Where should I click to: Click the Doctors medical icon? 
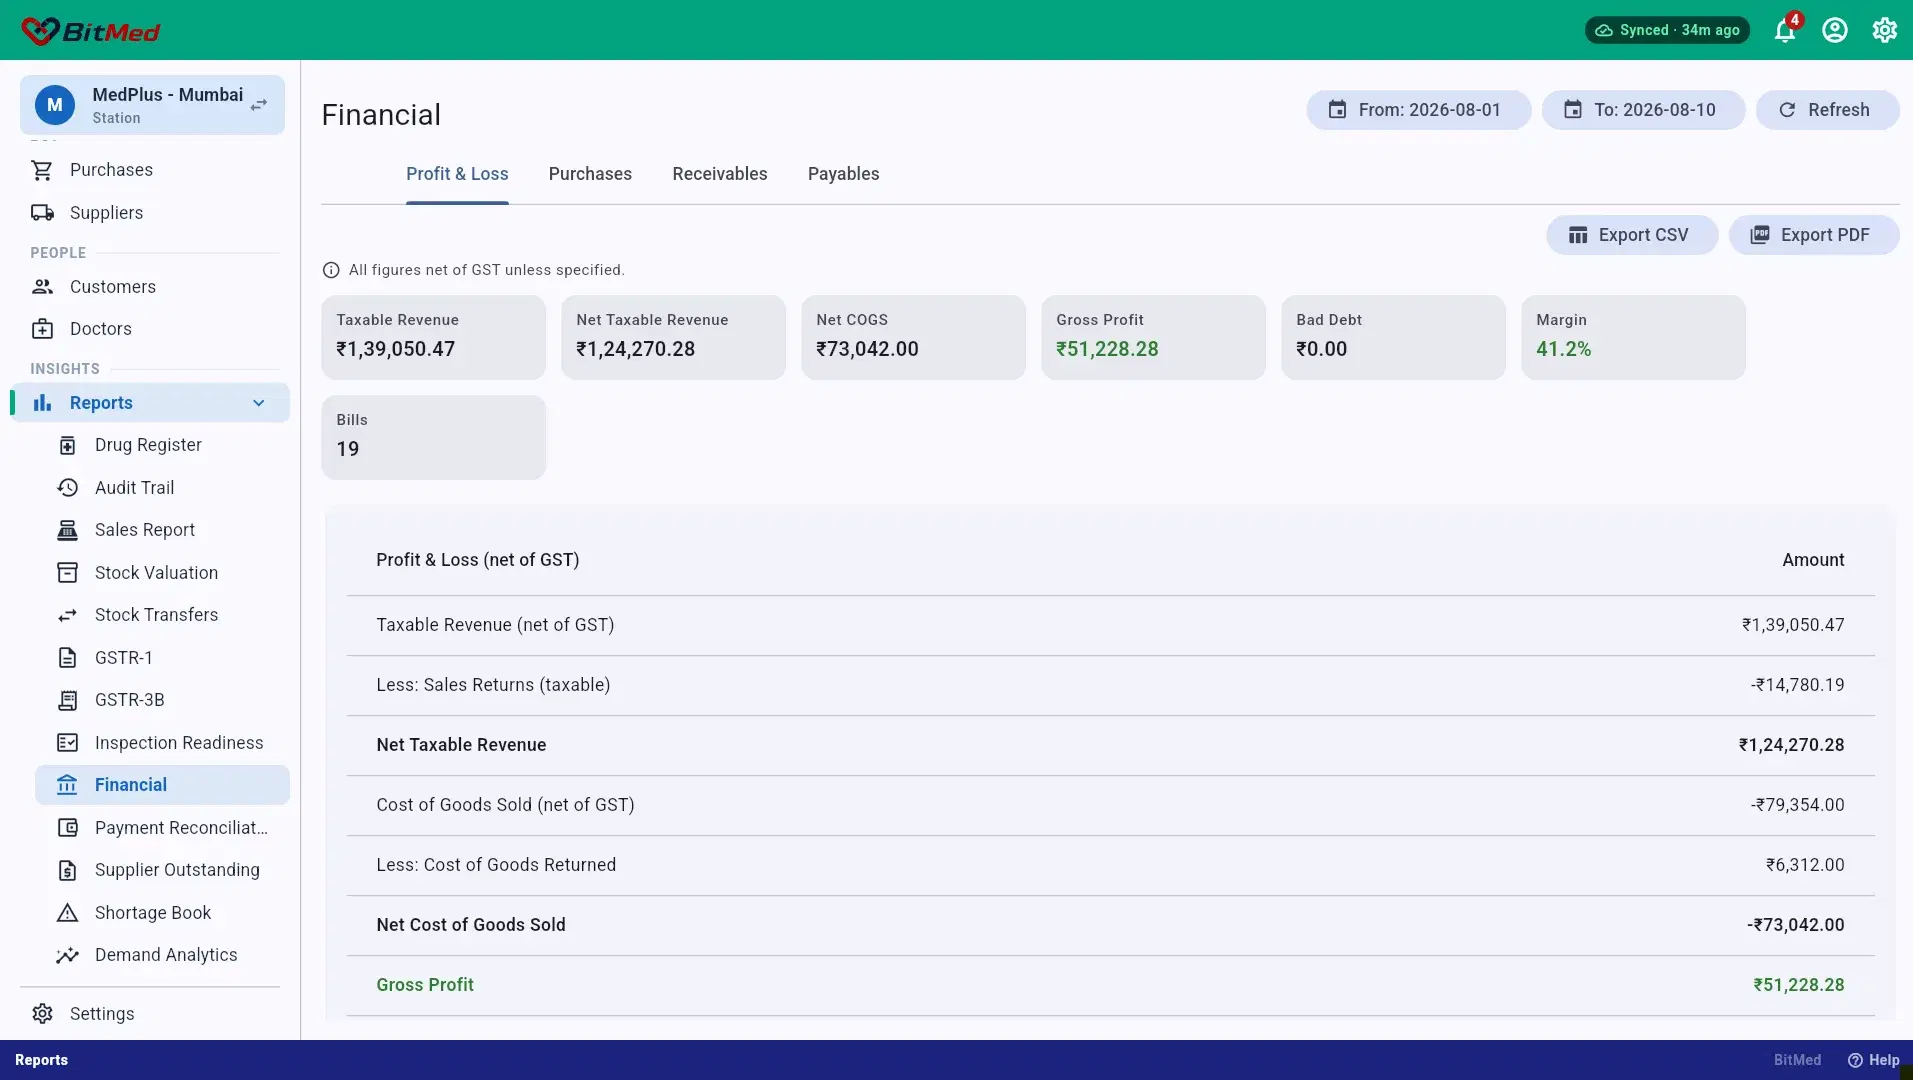tap(42, 329)
